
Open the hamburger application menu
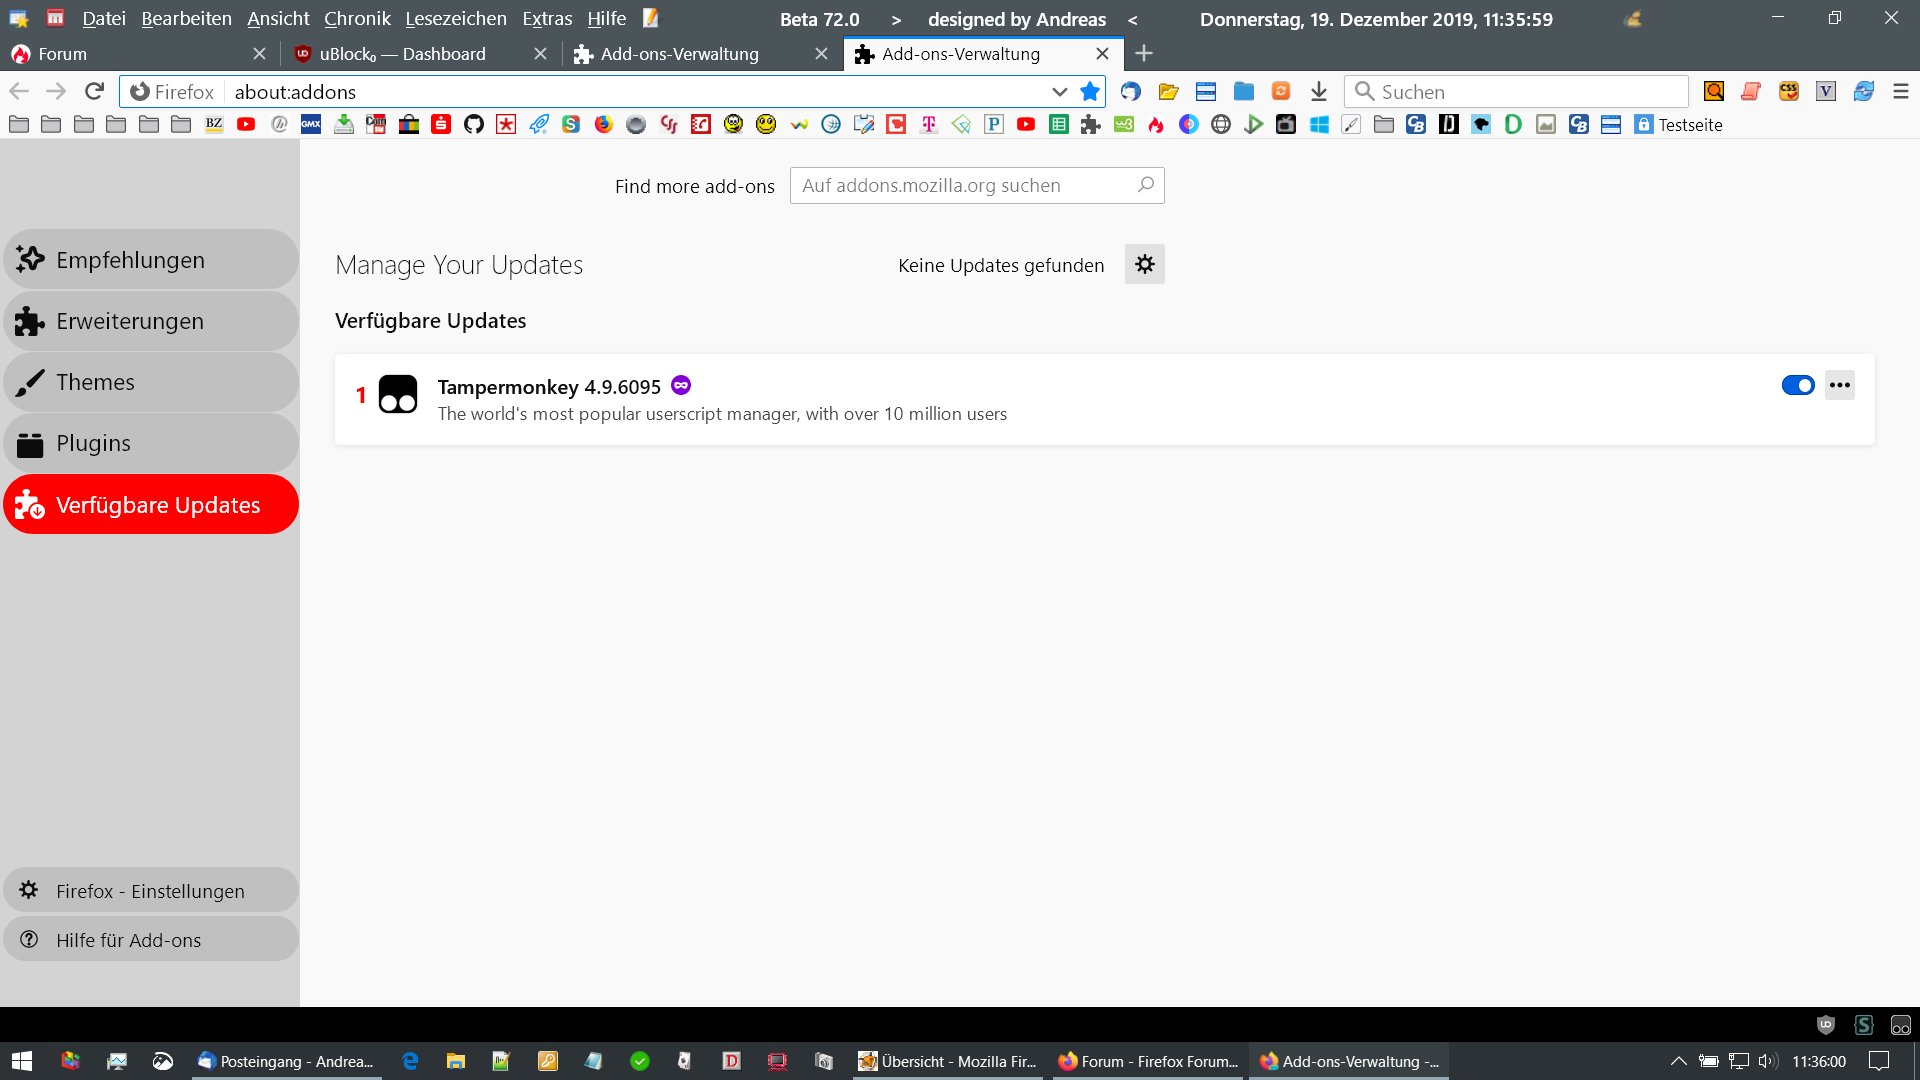[x=1900, y=91]
